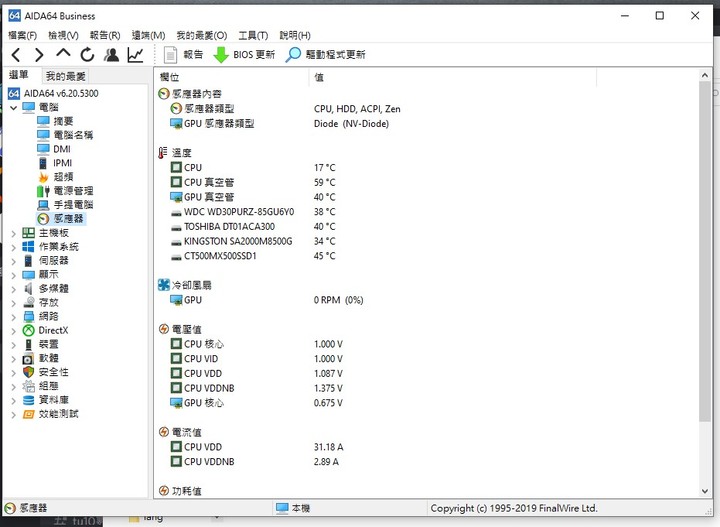This screenshot has width=720, height=527.
Task: Select the CPU 真空管 temperature row
Action: tap(253, 182)
